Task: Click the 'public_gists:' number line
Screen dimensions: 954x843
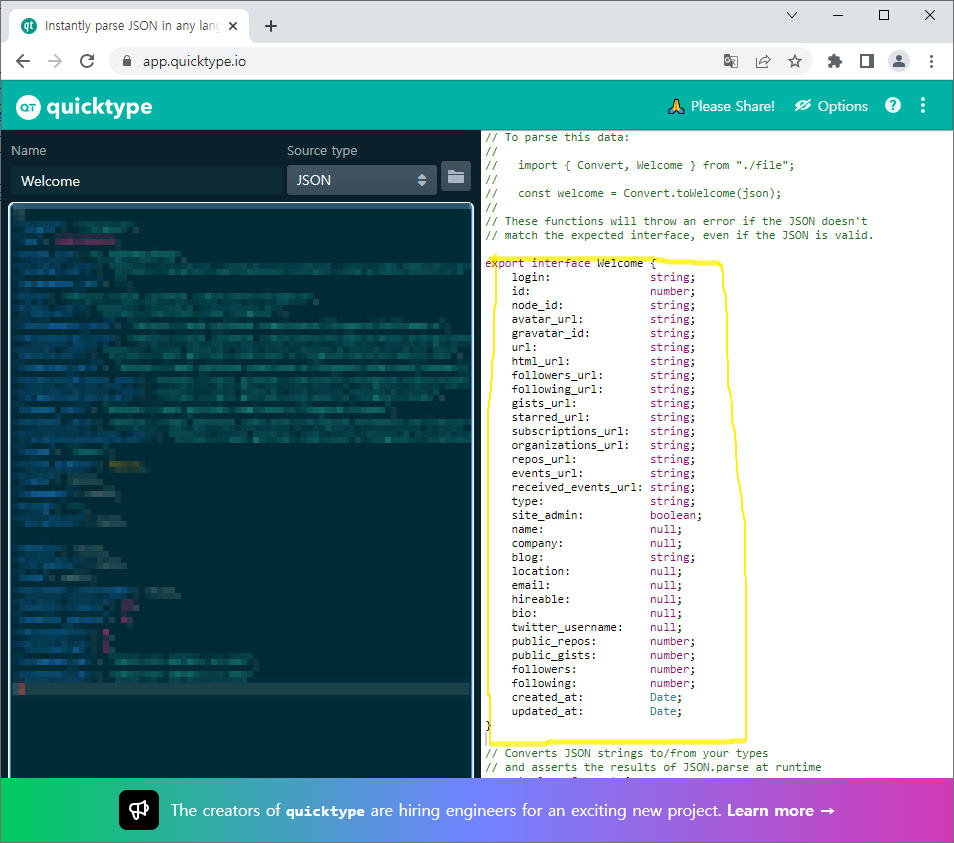Action: coord(603,655)
